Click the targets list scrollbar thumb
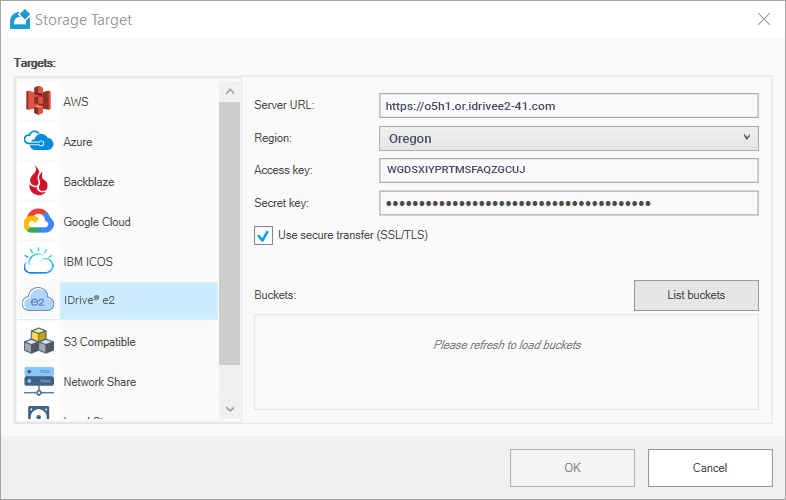Viewport: 786px width, 500px height. (x=230, y=233)
